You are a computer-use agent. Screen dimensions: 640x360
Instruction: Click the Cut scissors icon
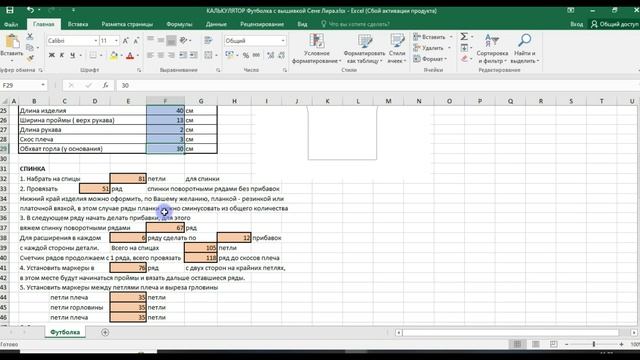tap(30, 37)
